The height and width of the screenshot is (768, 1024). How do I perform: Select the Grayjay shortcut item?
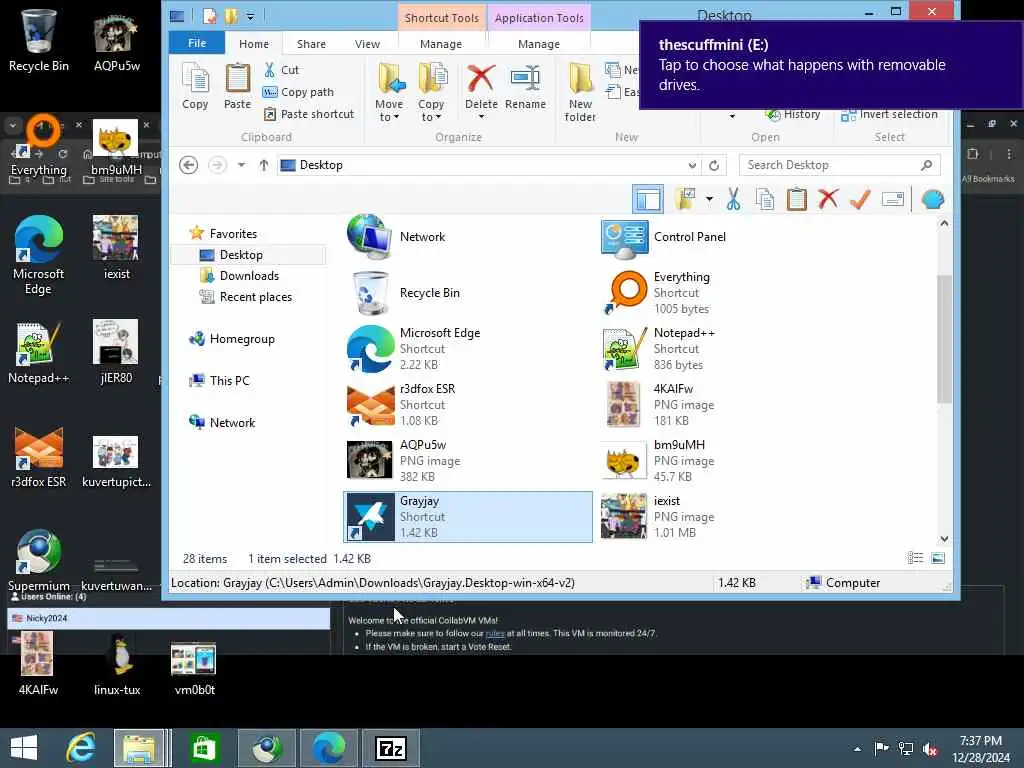tap(468, 517)
